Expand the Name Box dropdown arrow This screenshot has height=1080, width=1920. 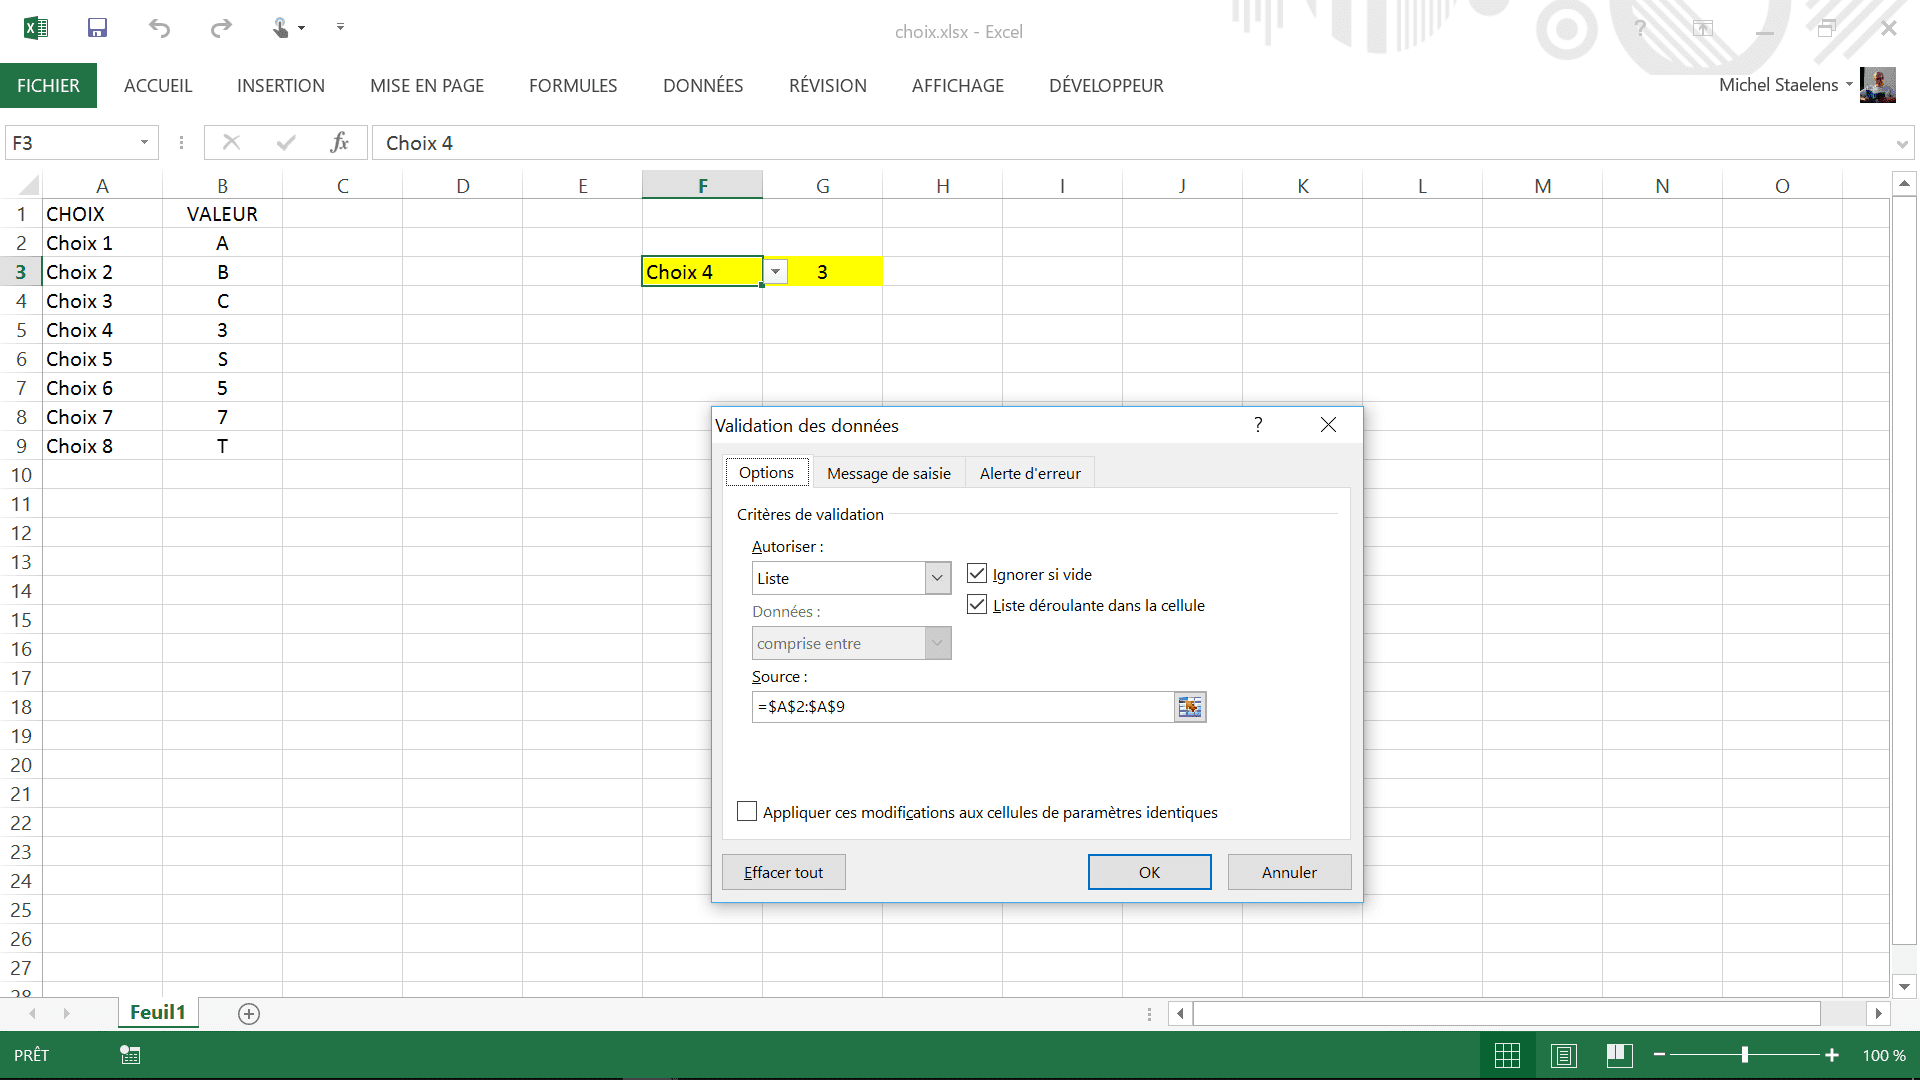pyautogui.click(x=144, y=143)
